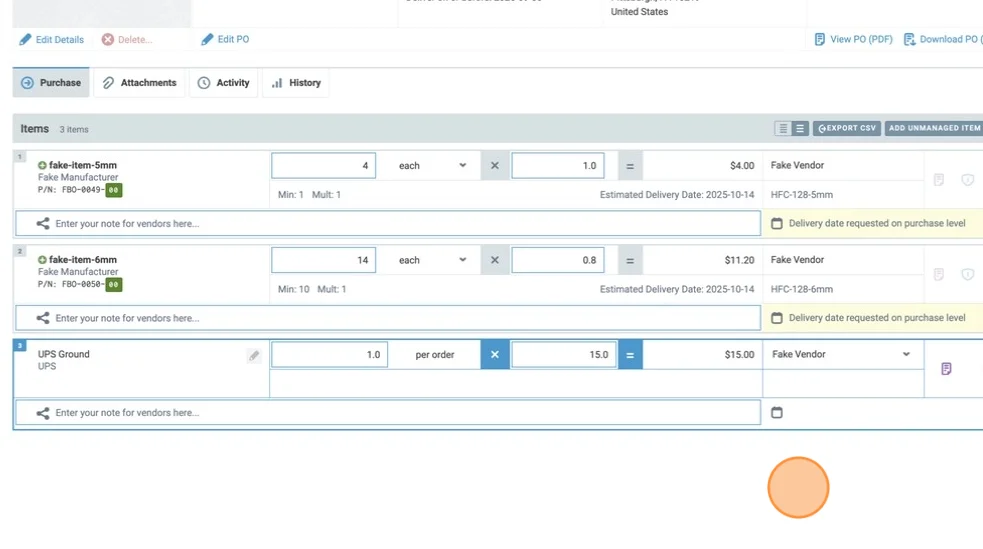This screenshot has height=549, width=983.
Task: Switch to the expanded list view toggle
Action: point(800,129)
